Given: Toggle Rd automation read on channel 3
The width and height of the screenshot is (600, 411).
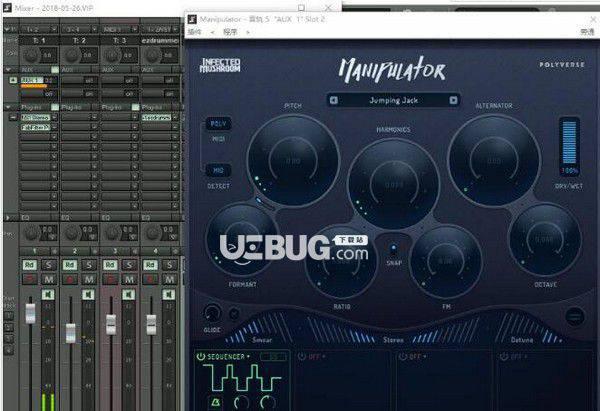Looking at the screenshot, I should (x=110, y=265).
